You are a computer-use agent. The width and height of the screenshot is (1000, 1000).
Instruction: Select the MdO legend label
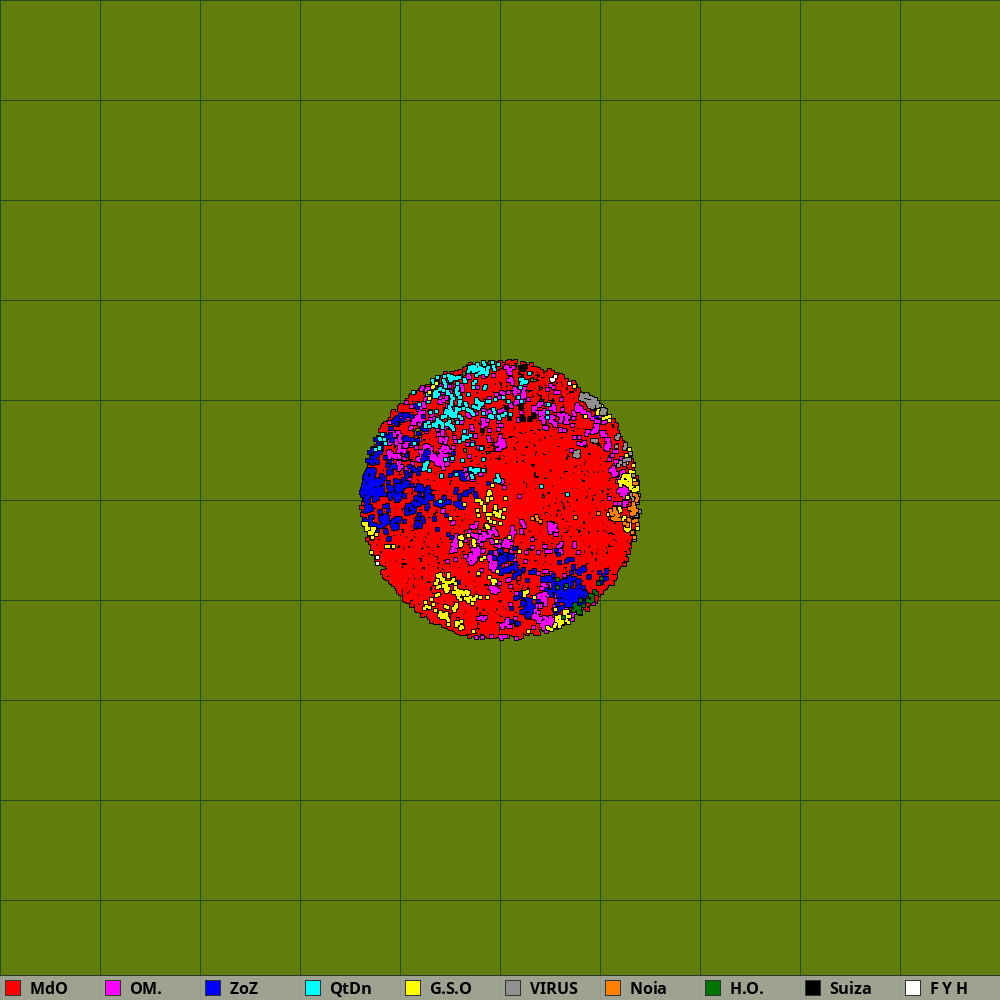48,988
